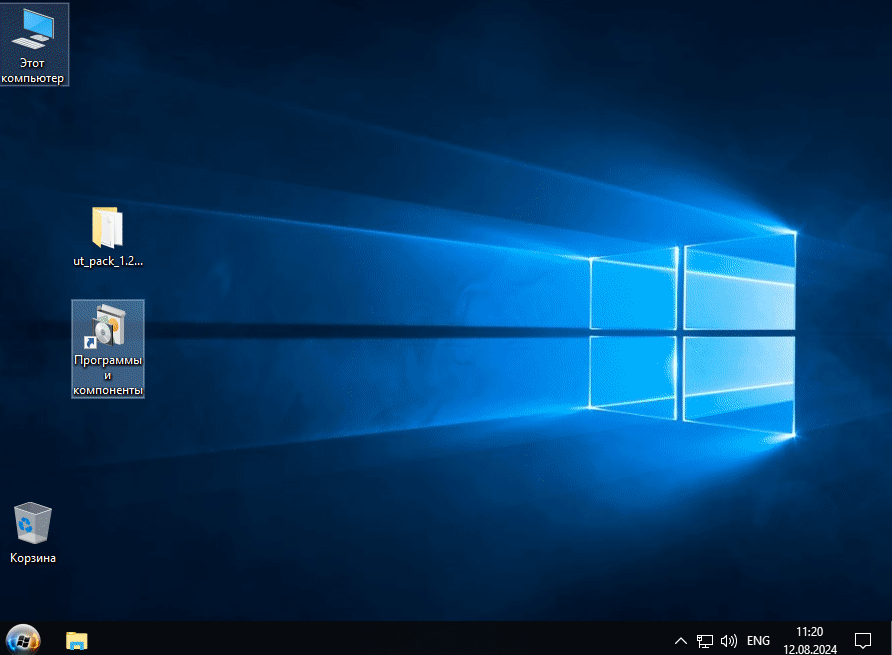Screen dimensions: 892x655
Task: Open the ENG input language switcher
Action: [759, 640]
